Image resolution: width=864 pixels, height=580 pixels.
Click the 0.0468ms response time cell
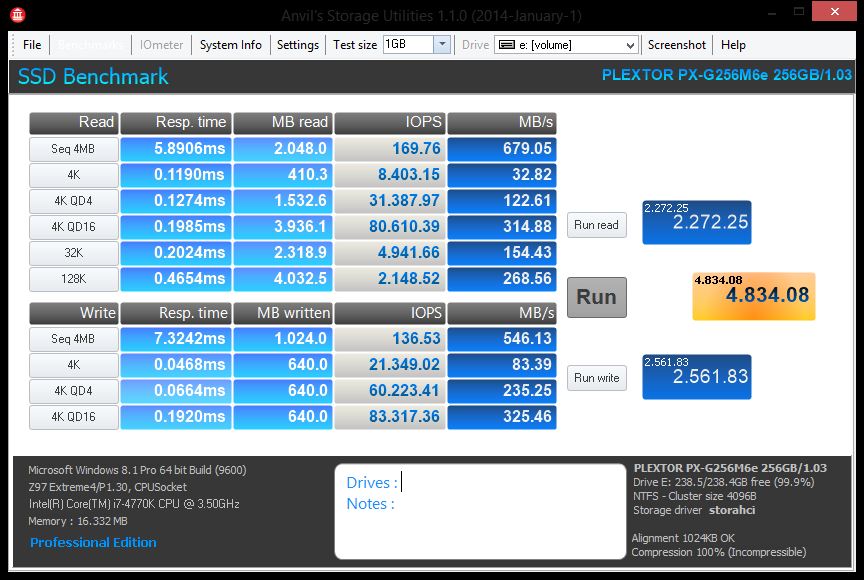click(176, 365)
